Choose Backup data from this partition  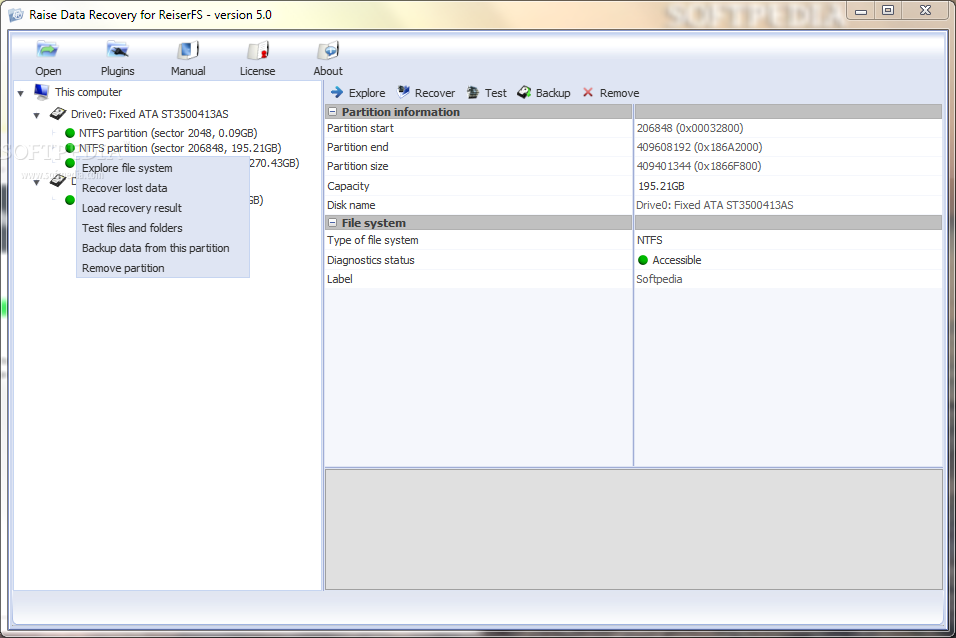[x=163, y=248]
